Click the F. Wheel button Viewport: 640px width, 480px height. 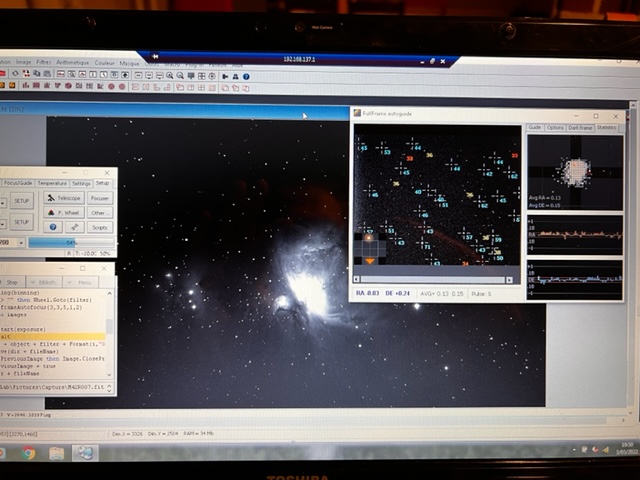(64, 213)
